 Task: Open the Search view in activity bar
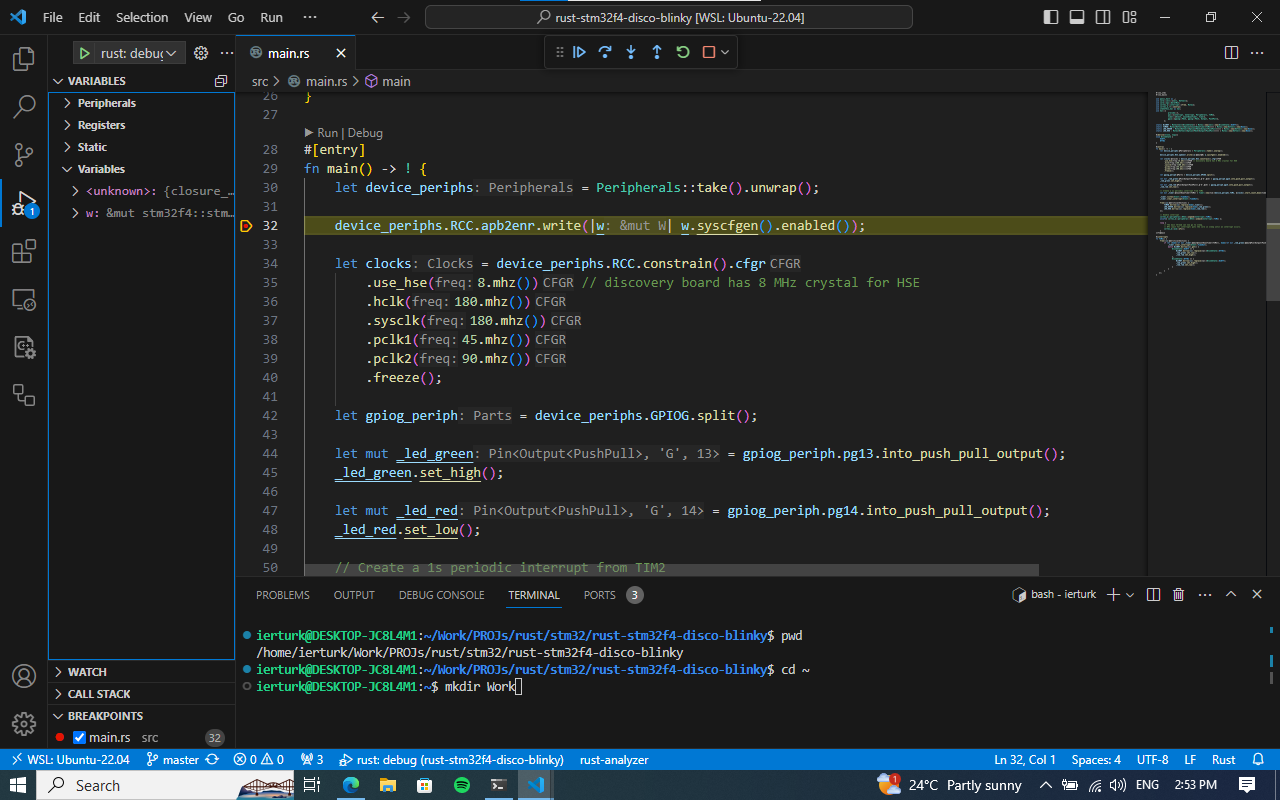pos(23,107)
